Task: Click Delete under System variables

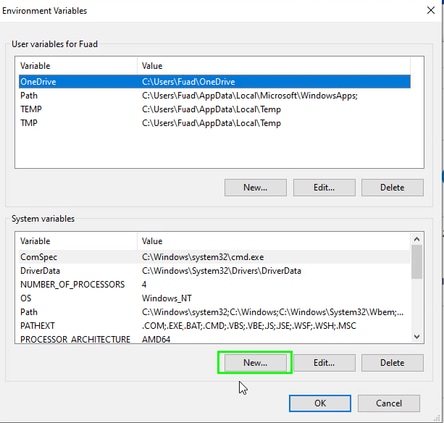Action: click(x=392, y=362)
